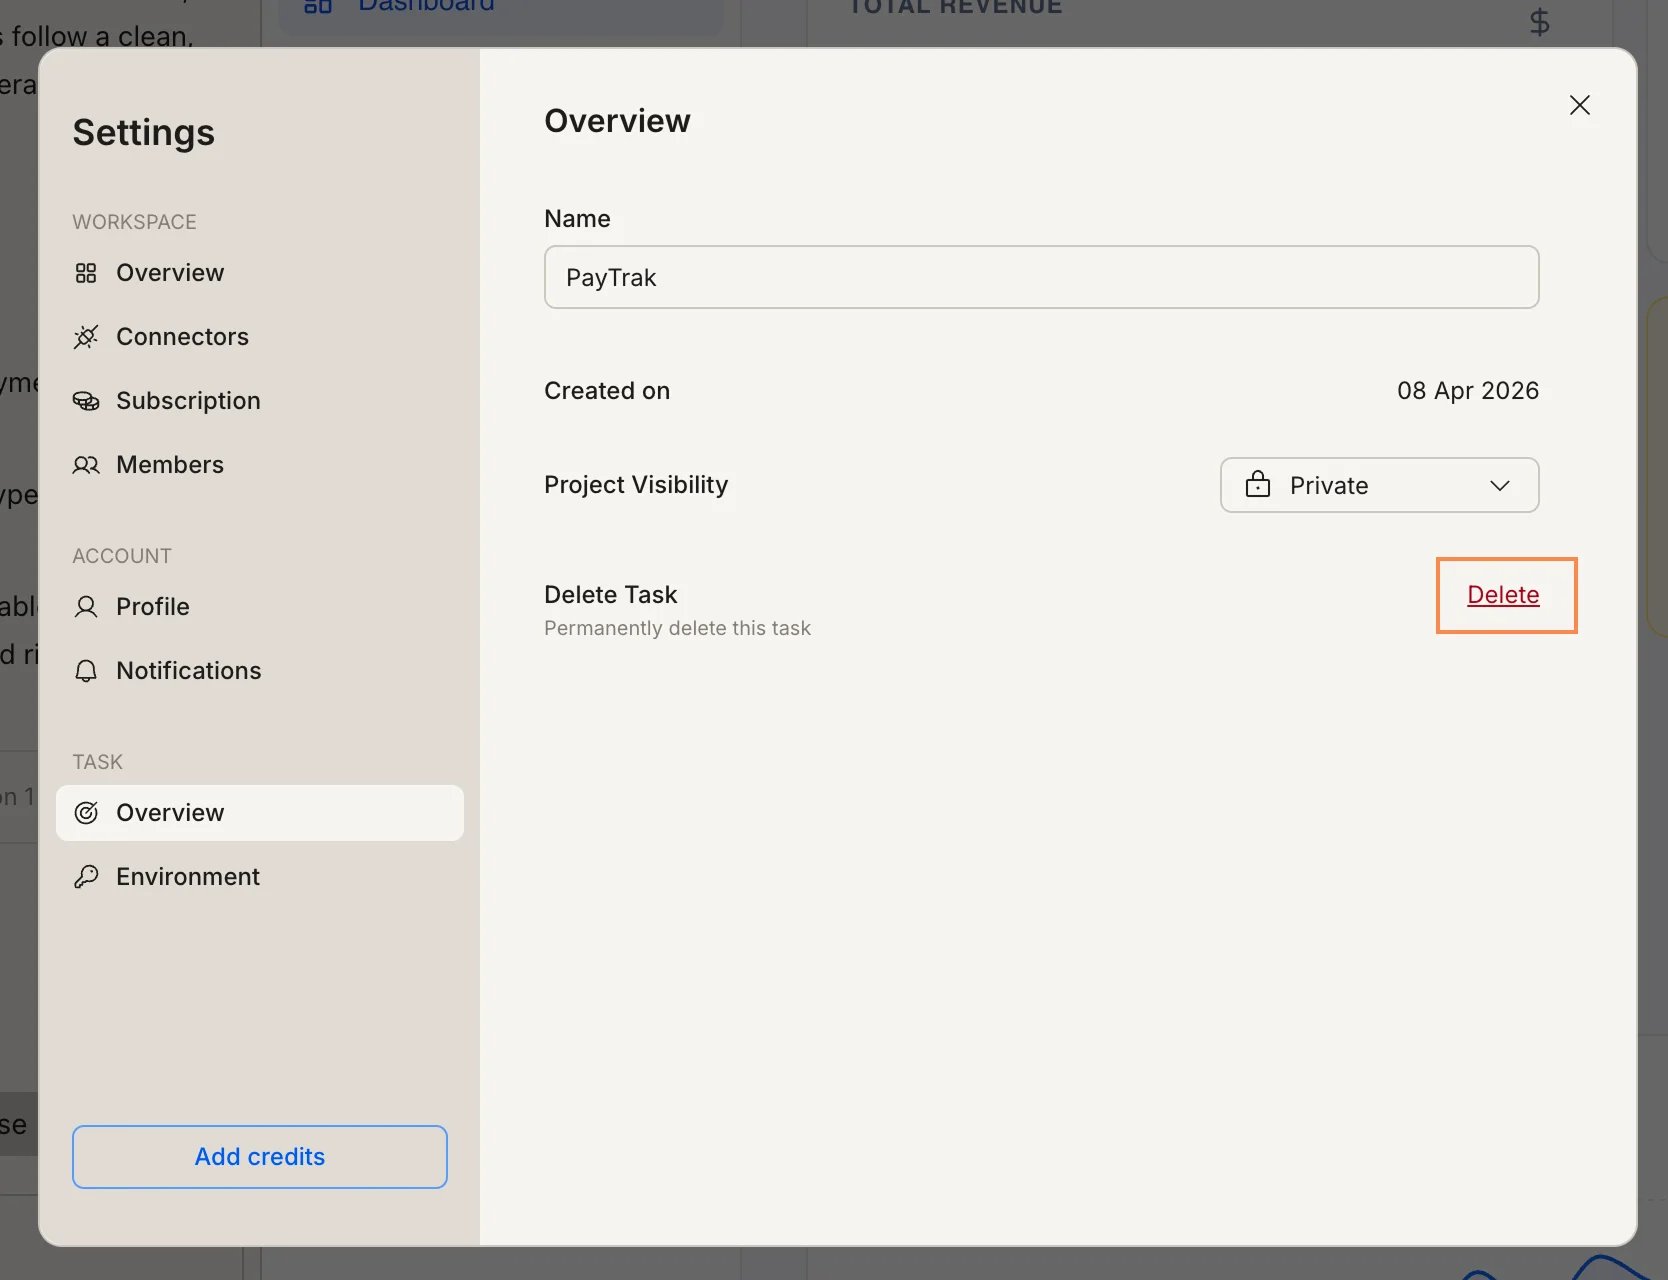Screen dimensions: 1668x1280
Task: Click the Name field label
Action: click(577, 219)
